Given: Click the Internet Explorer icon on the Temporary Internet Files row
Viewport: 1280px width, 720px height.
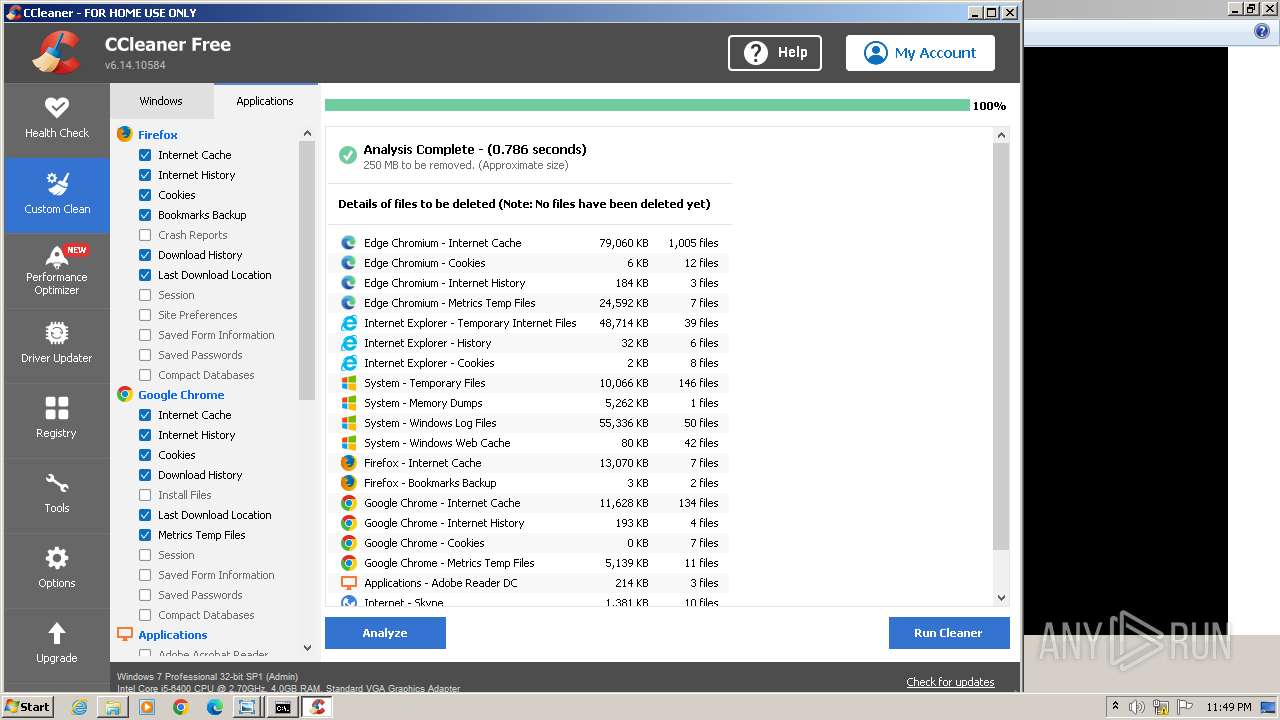Looking at the screenshot, I should tap(349, 323).
